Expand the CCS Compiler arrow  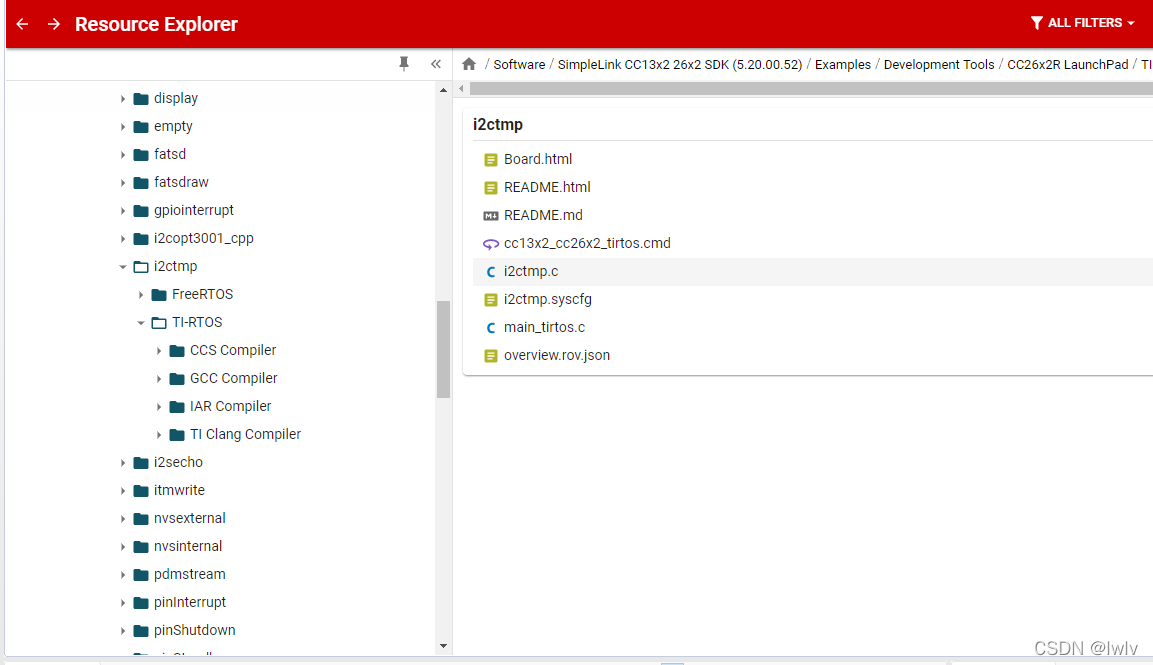pos(159,351)
